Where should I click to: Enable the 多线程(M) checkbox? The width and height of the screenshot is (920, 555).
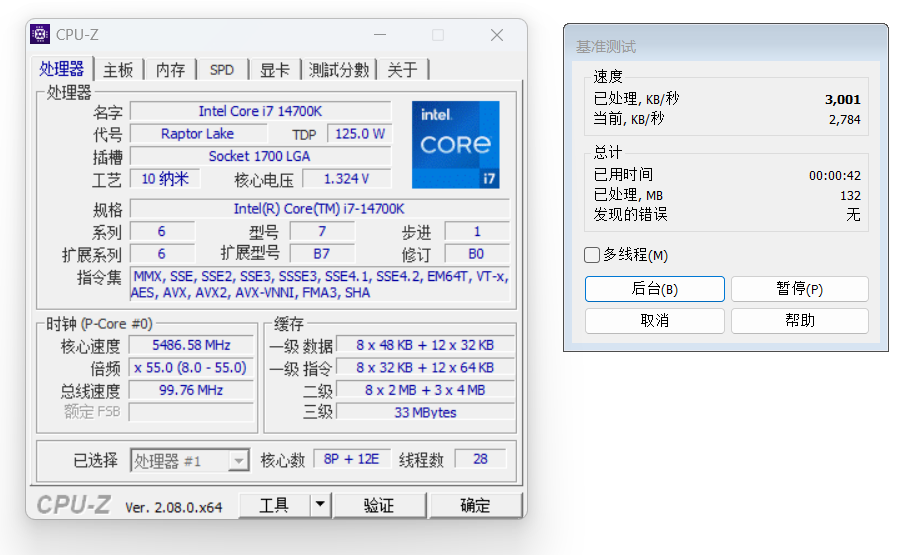pos(592,255)
